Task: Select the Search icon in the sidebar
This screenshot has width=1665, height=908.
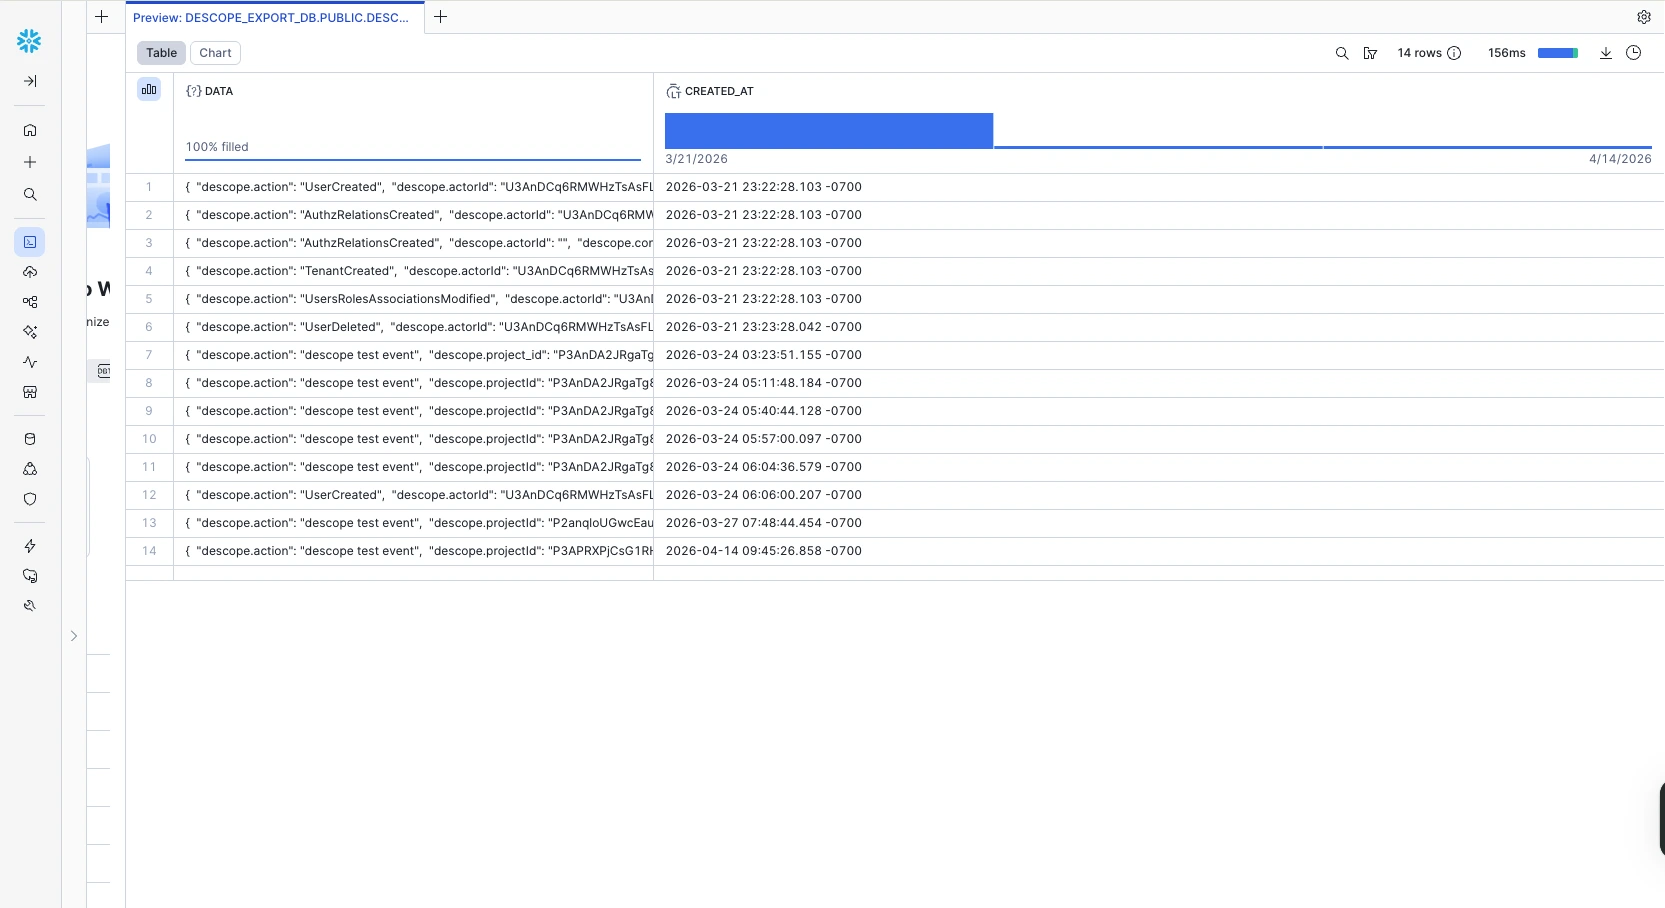Action: click(x=30, y=195)
